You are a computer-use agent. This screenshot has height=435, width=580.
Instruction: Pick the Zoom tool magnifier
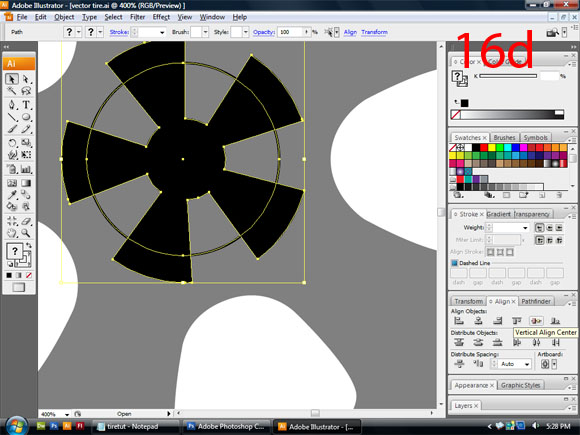(26, 233)
